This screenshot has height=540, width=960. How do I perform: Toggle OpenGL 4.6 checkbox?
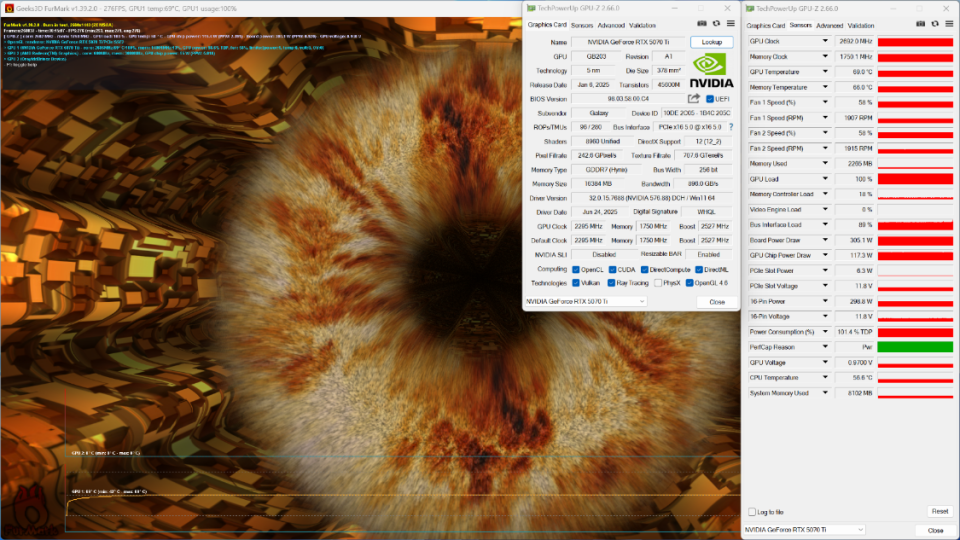[689, 283]
